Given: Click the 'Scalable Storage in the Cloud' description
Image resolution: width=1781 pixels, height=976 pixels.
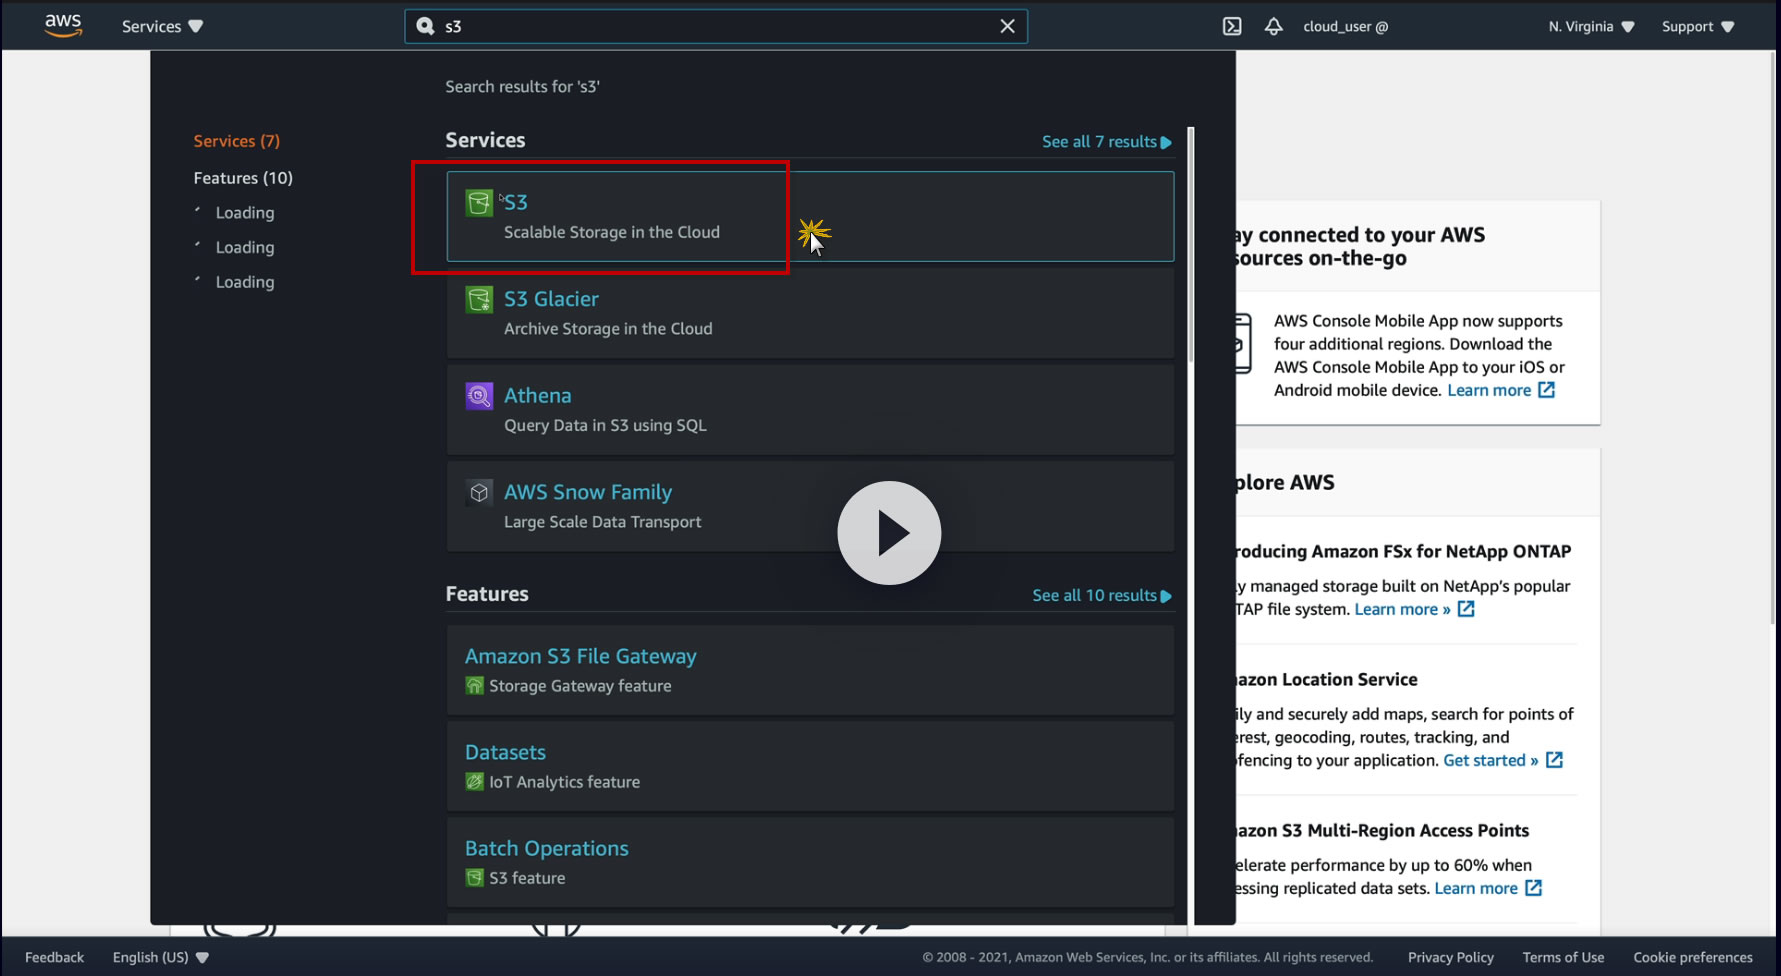Looking at the screenshot, I should 612,232.
